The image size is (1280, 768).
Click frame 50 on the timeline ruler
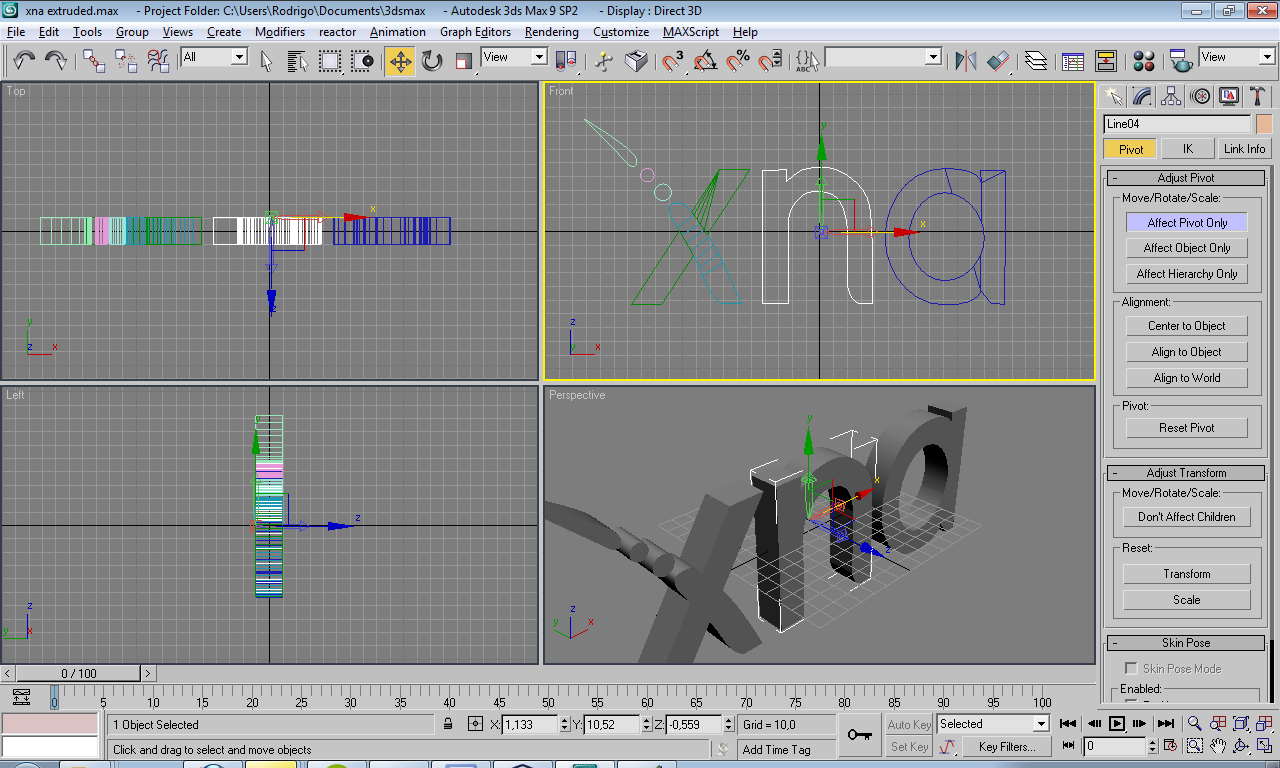coord(548,701)
